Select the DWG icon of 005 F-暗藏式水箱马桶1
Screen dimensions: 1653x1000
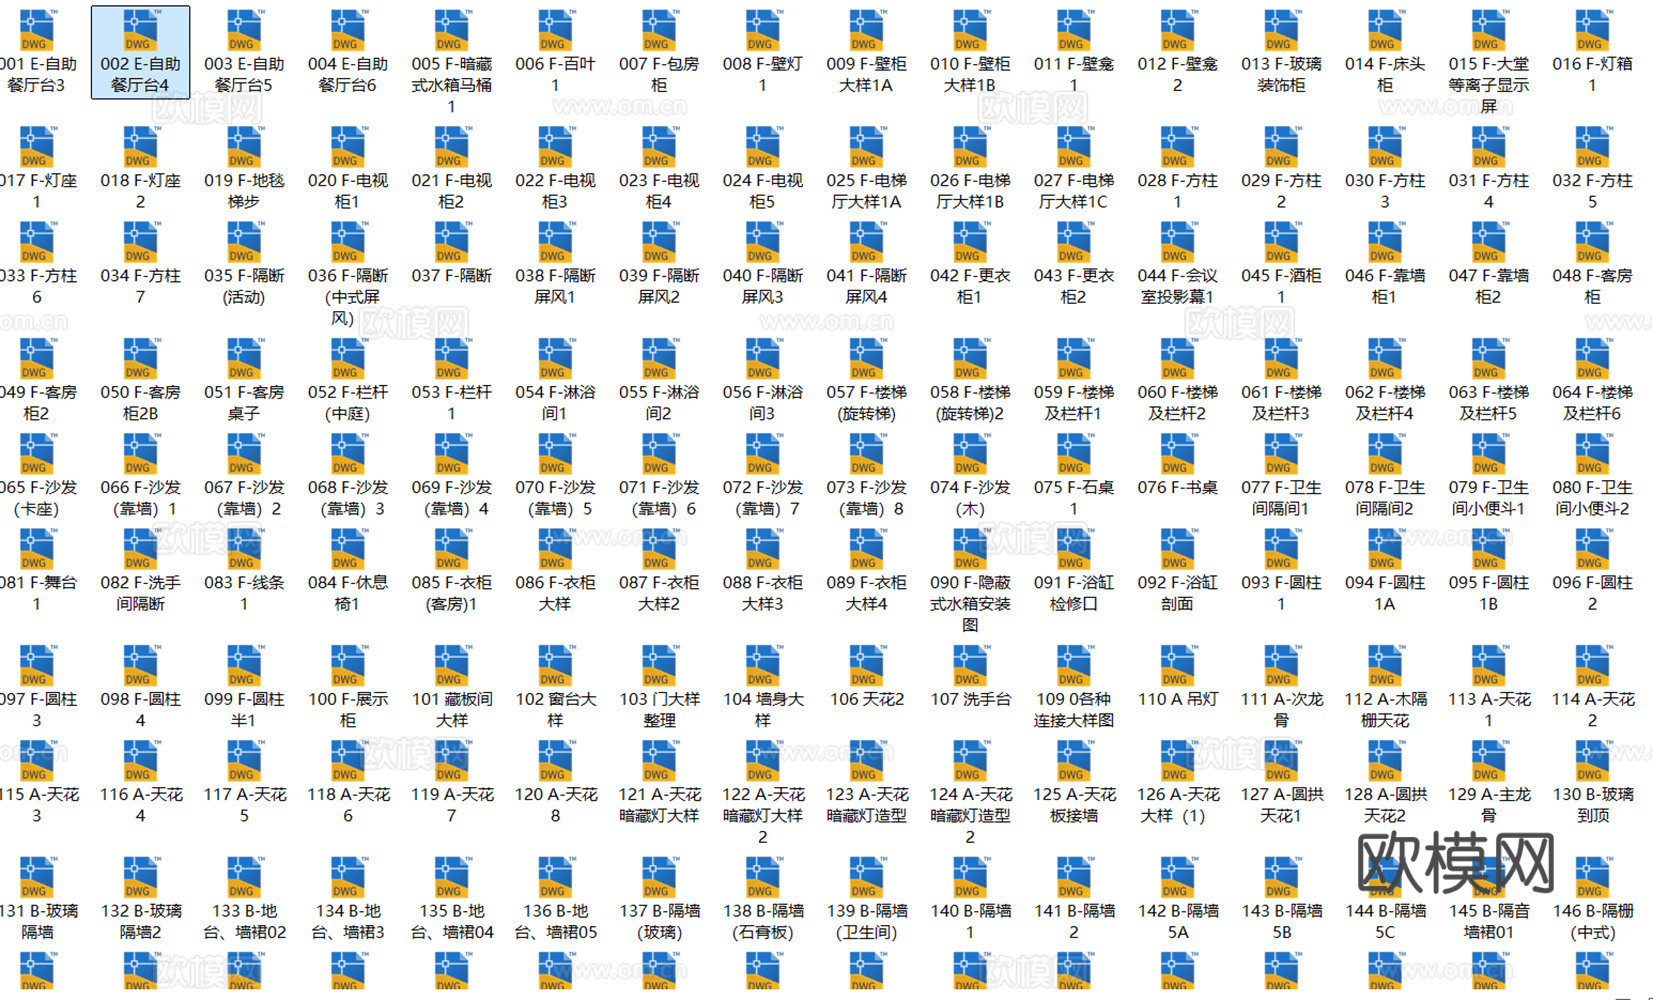(452, 30)
